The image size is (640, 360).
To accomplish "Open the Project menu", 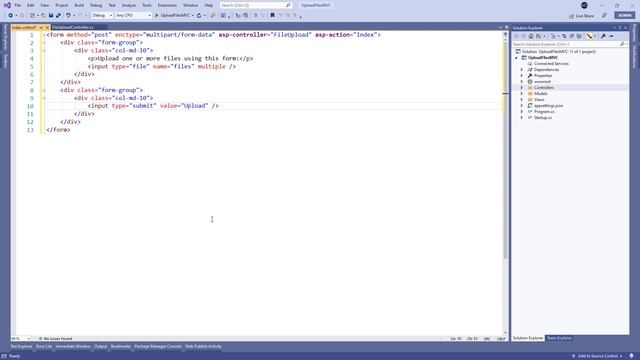I will 62,5.
